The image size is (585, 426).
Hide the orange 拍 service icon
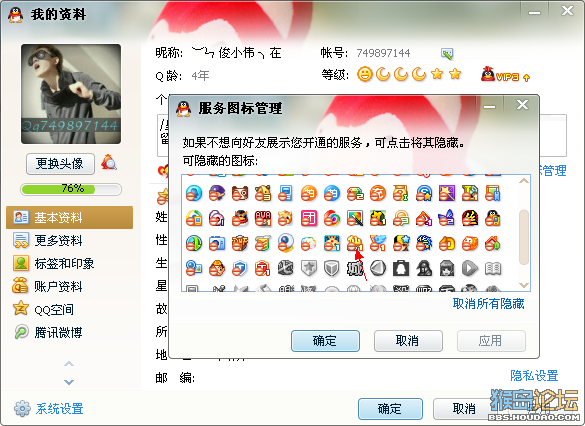[309, 193]
